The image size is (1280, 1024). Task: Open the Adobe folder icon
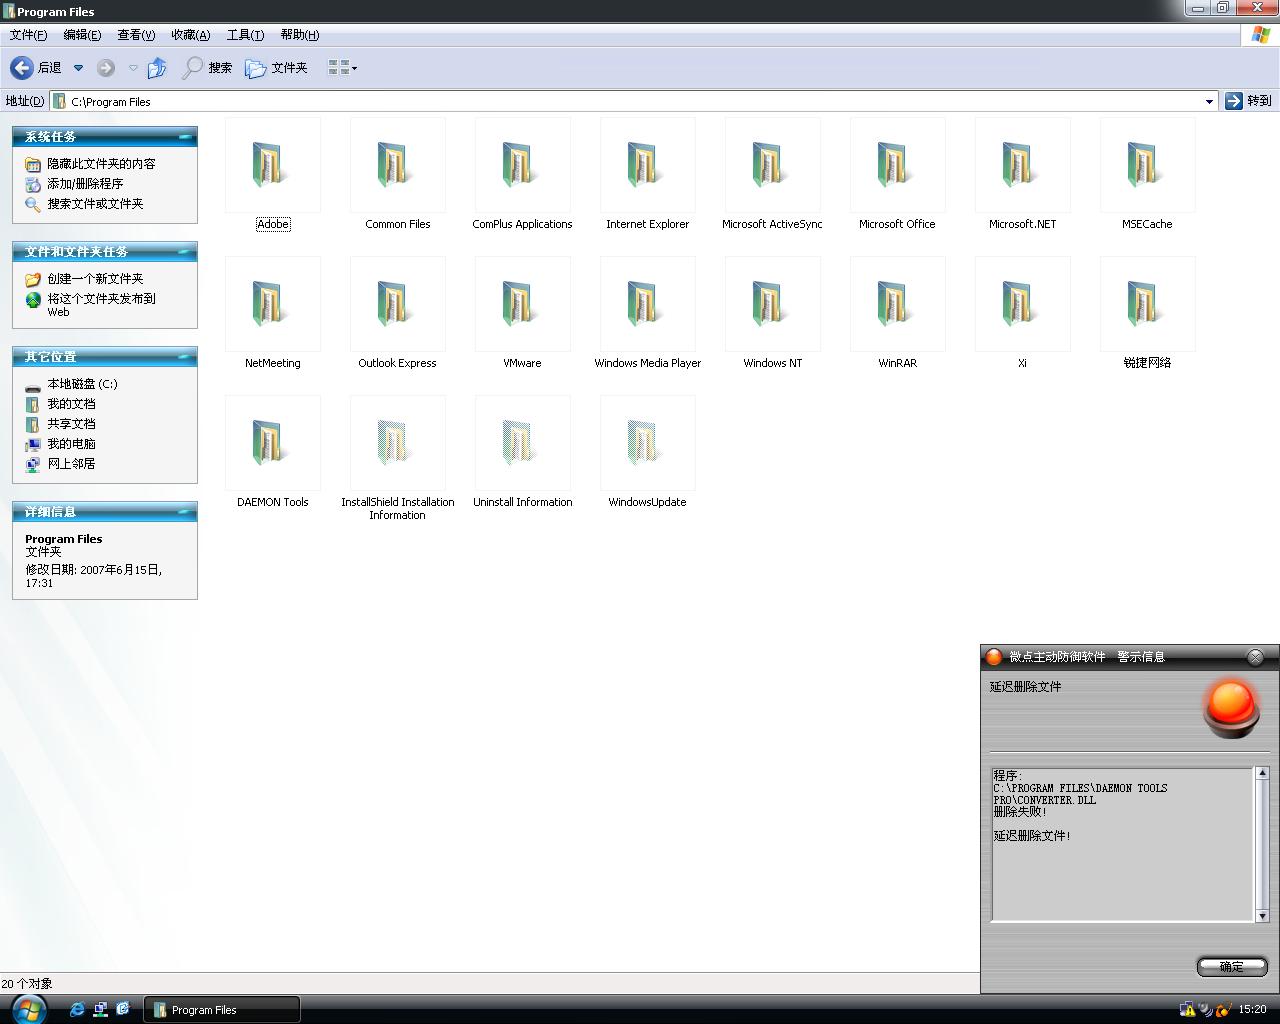(272, 165)
